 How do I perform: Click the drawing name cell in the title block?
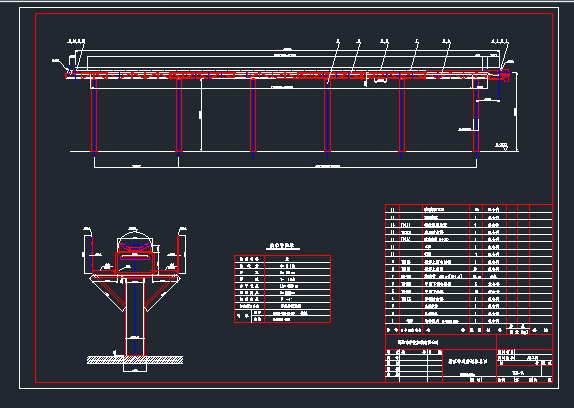pyautogui.click(x=469, y=362)
